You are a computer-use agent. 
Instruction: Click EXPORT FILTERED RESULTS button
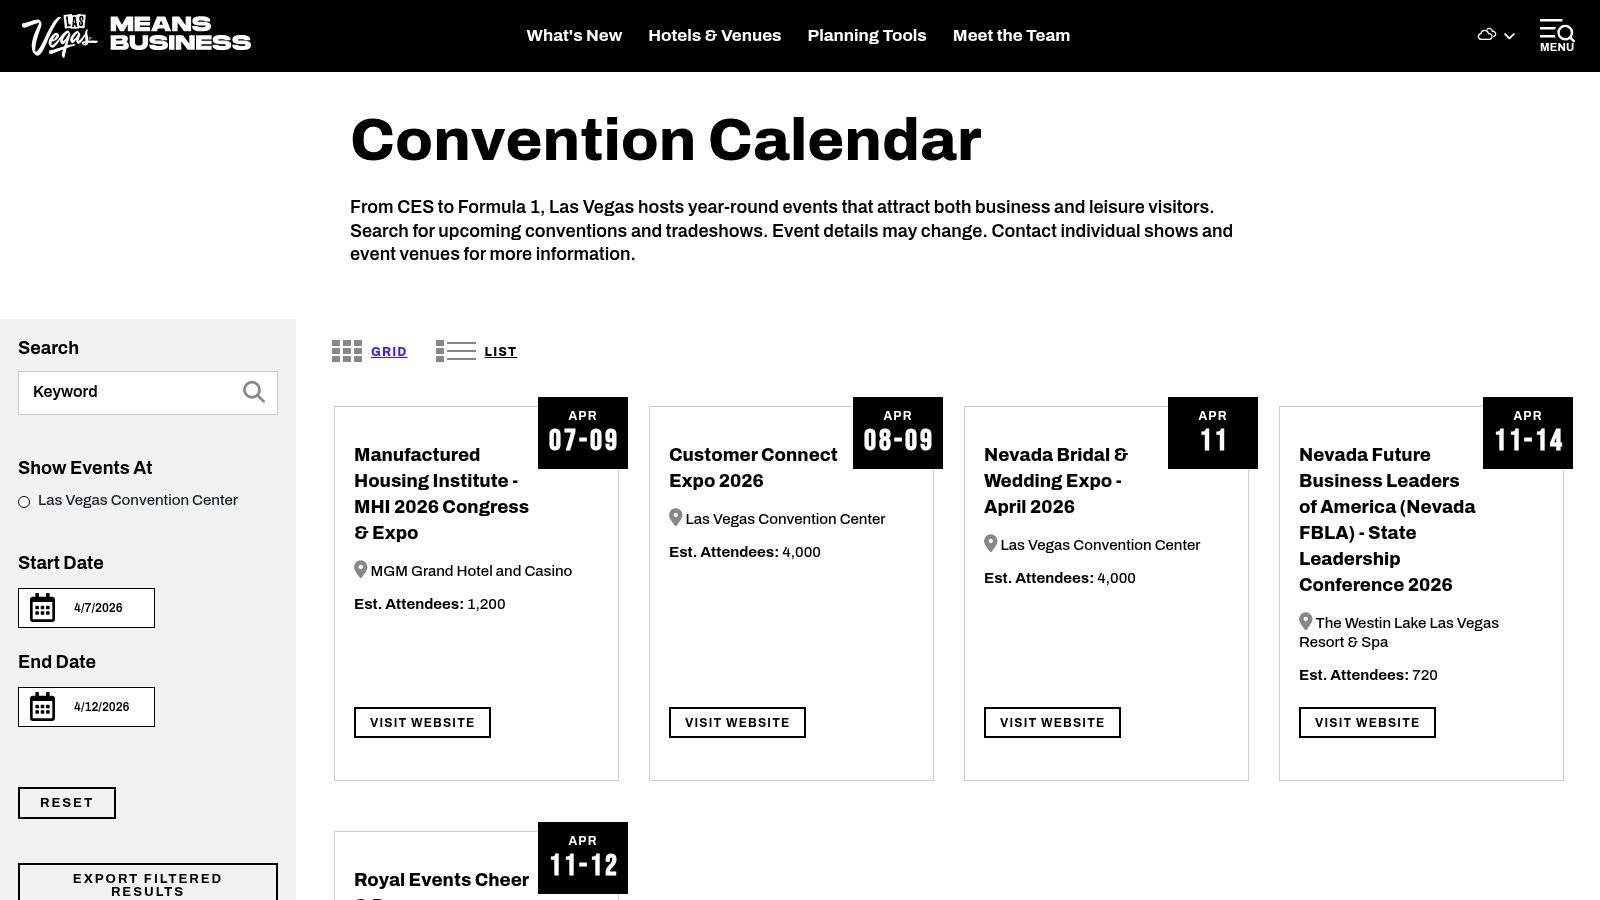[x=146, y=884]
